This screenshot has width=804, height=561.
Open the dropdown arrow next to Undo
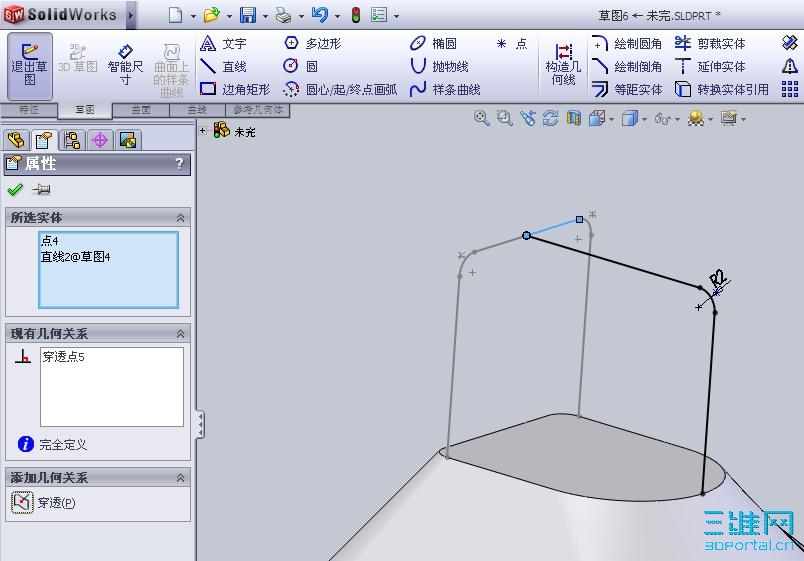coord(337,16)
